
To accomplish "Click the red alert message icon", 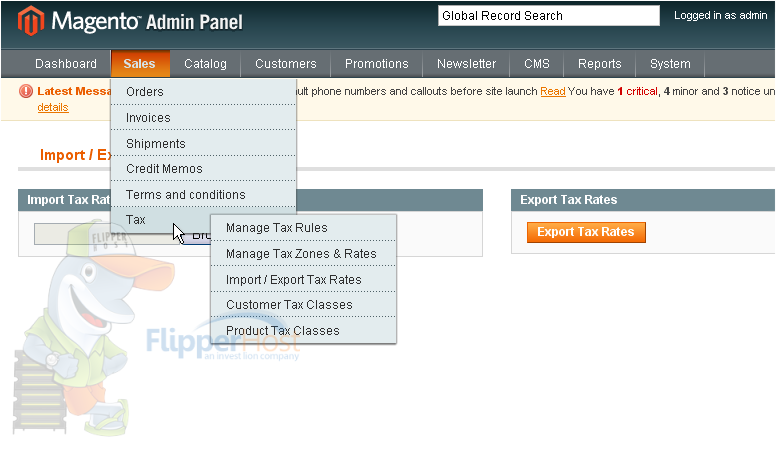I will 26,91.
